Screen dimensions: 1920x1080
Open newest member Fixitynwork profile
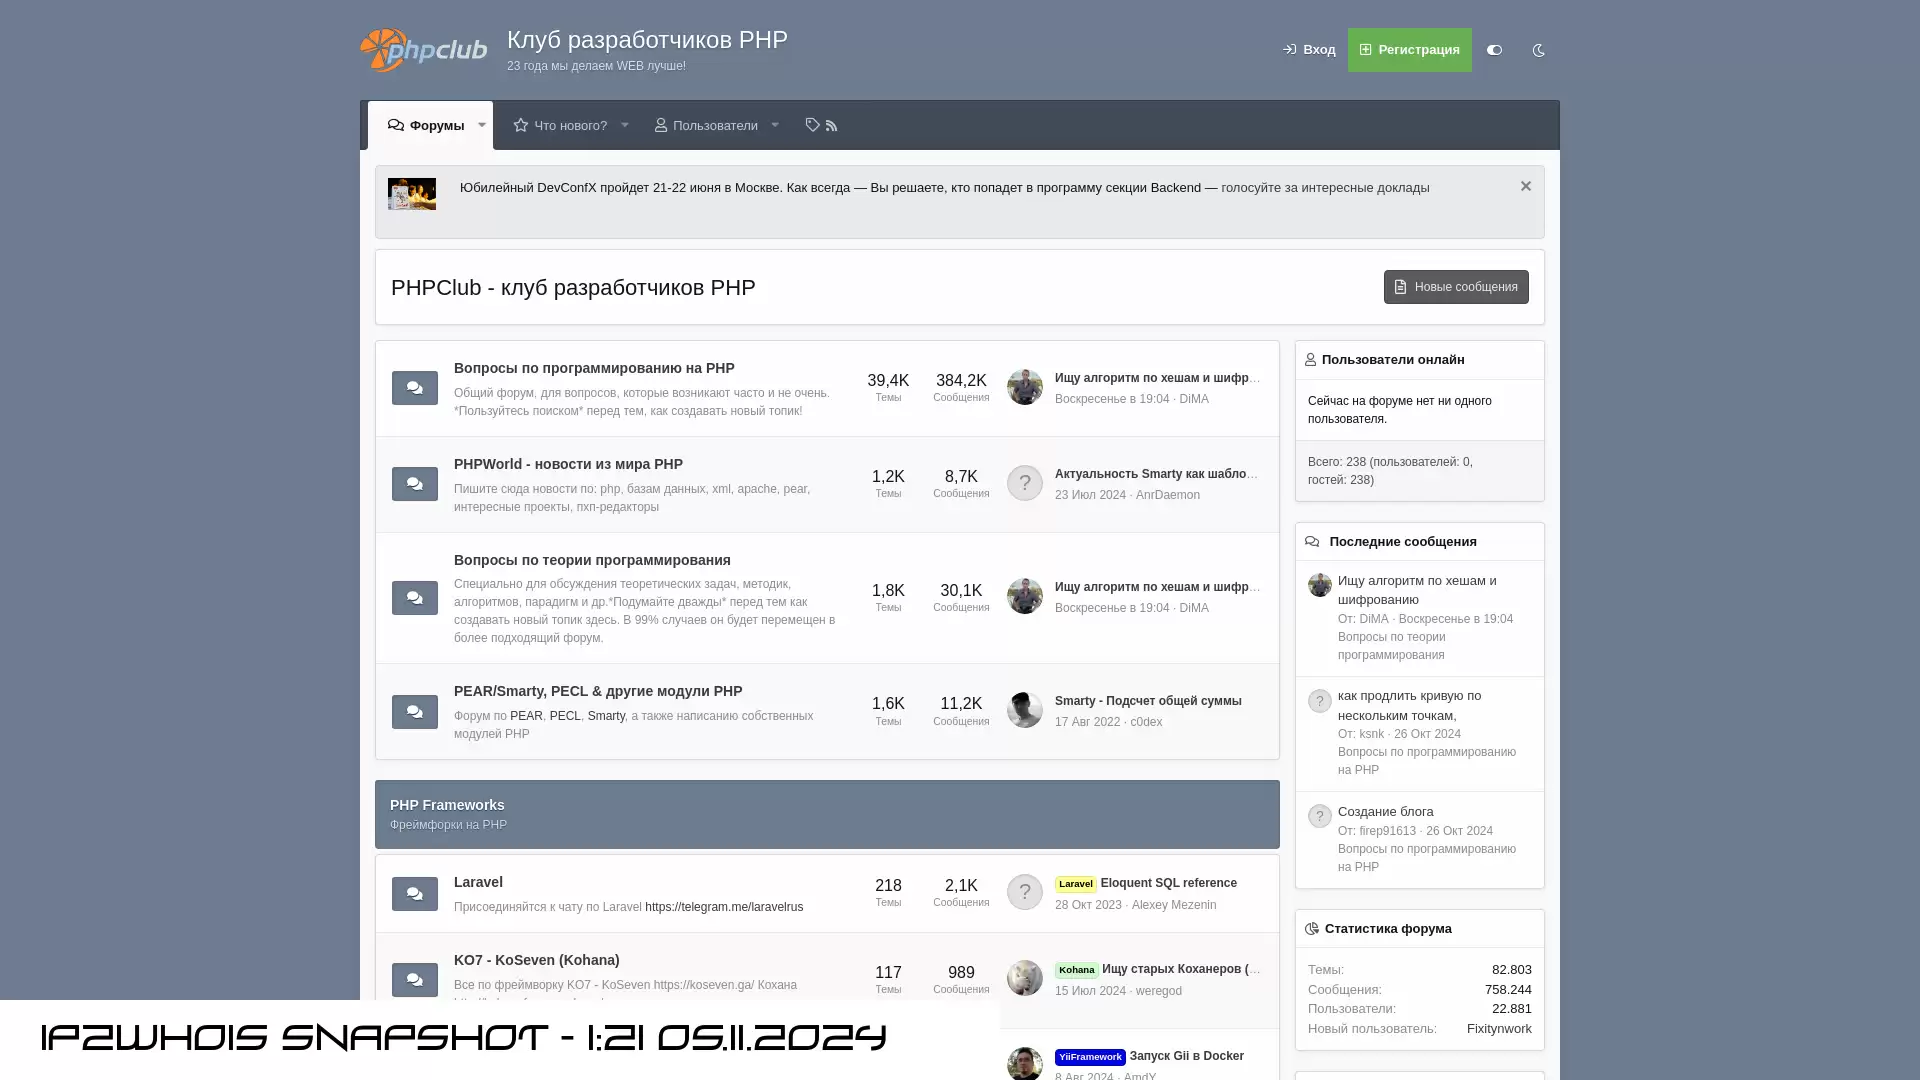coord(1499,1029)
